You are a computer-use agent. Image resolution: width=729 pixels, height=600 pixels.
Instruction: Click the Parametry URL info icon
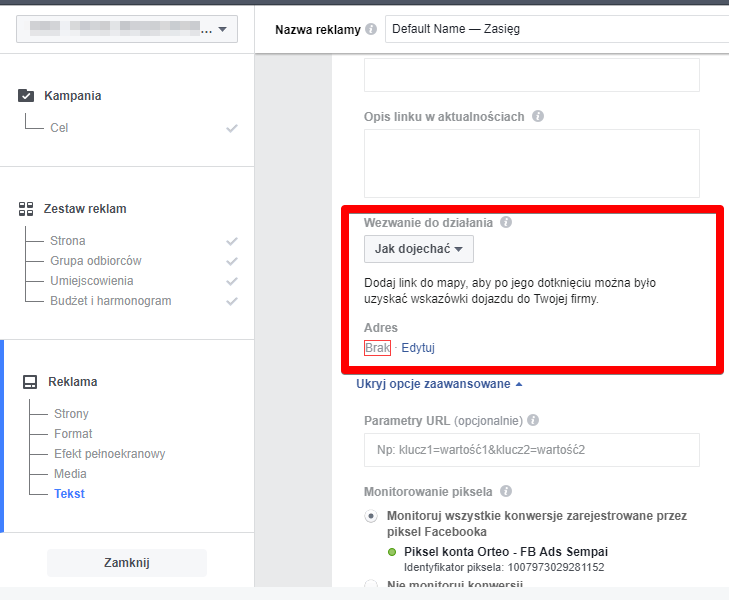[533, 420]
